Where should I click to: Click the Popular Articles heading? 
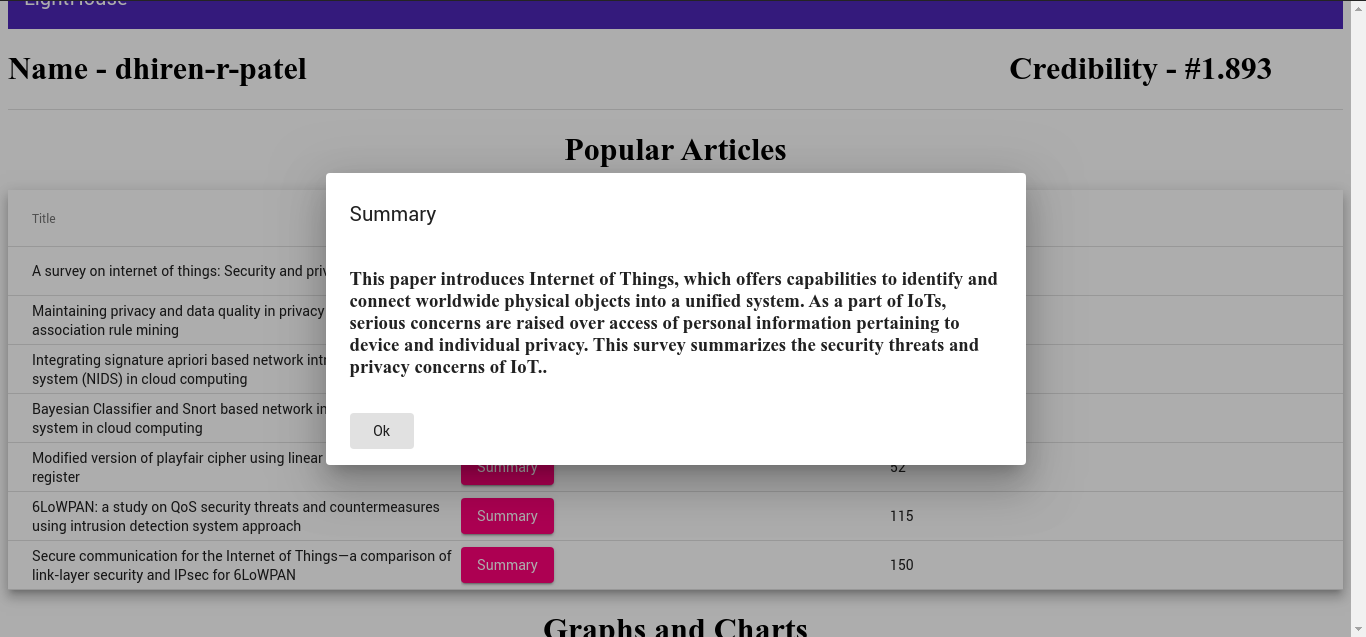tap(676, 149)
